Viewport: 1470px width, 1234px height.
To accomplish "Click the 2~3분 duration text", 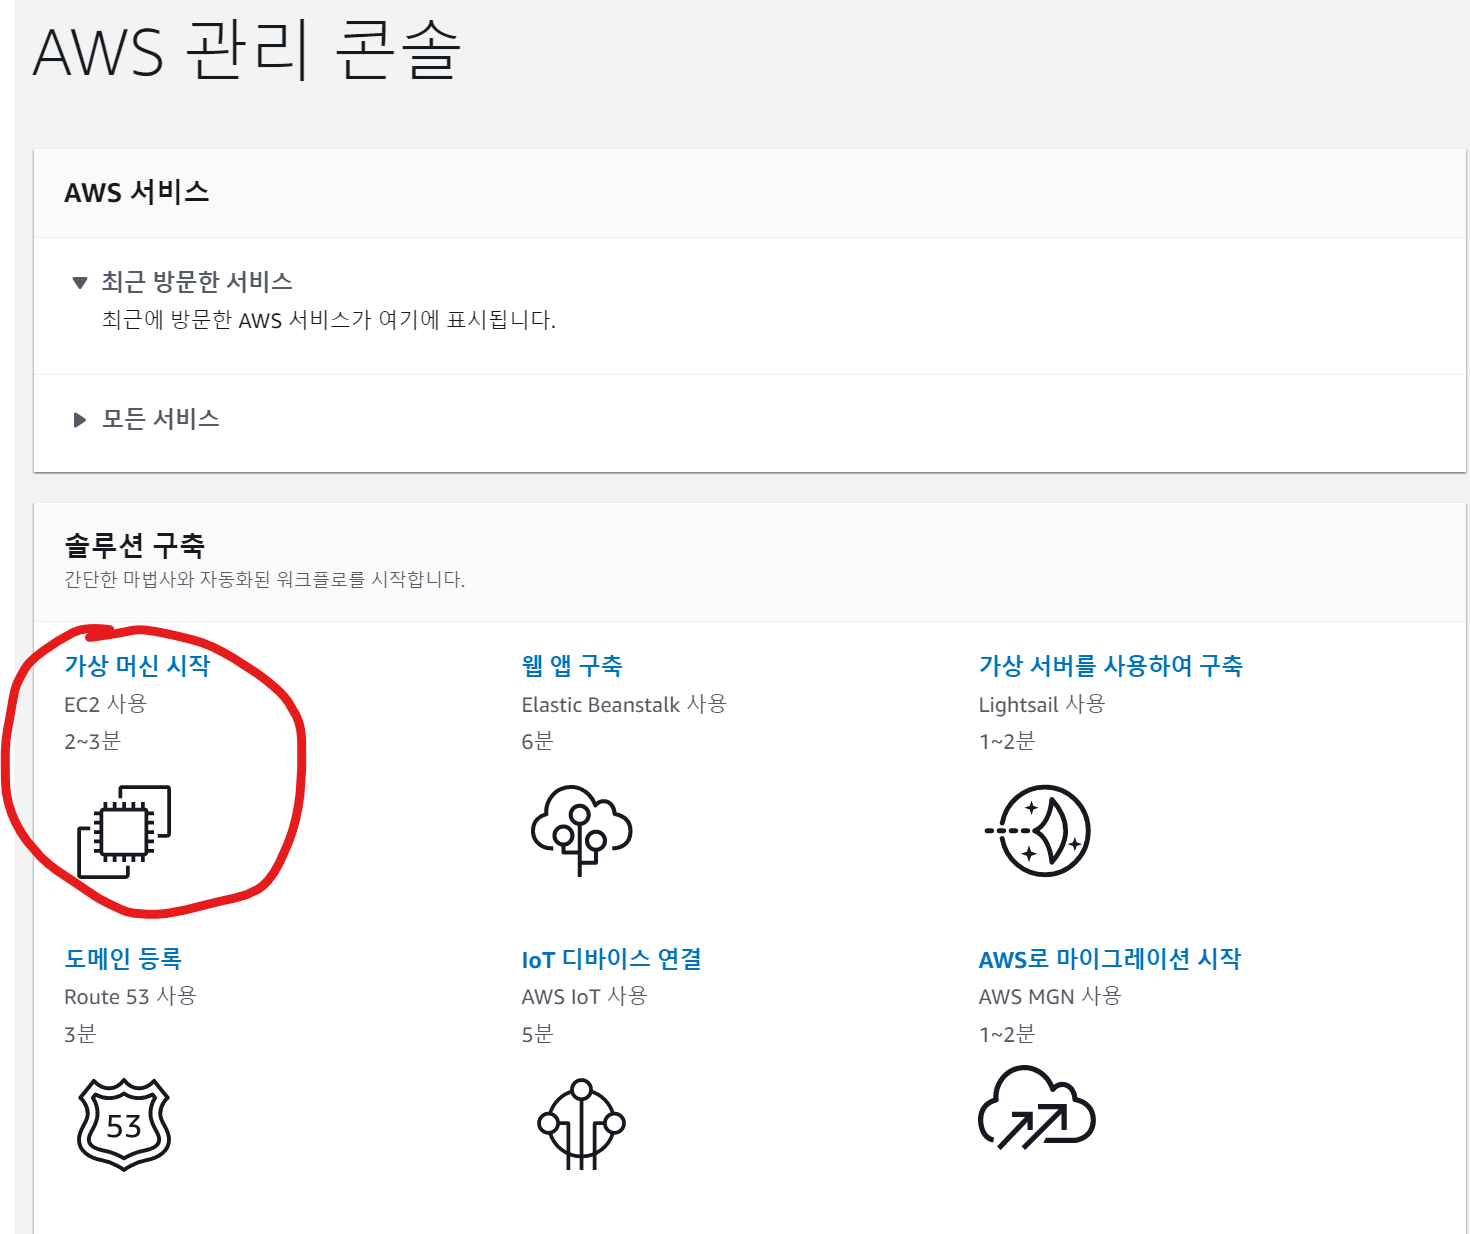I will [92, 741].
